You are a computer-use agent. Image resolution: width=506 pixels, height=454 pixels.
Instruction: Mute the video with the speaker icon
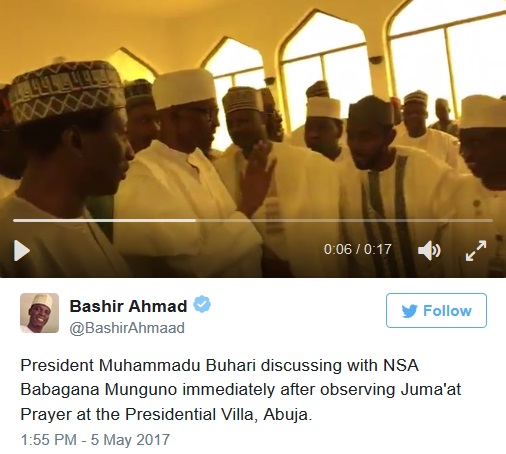(x=429, y=250)
